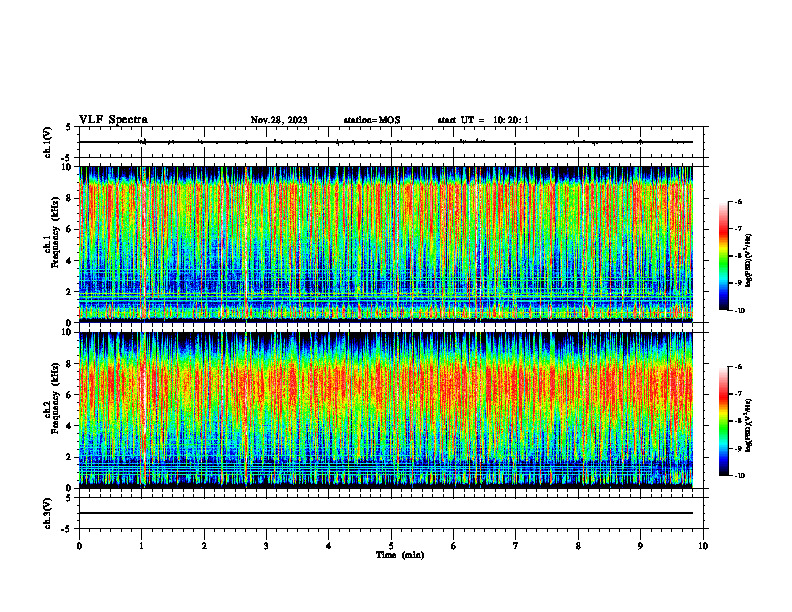Viewport: 792px width, 612px height.
Task: Click the log(PSD) label beside ch.2 colorbar
Action: click(x=749, y=423)
